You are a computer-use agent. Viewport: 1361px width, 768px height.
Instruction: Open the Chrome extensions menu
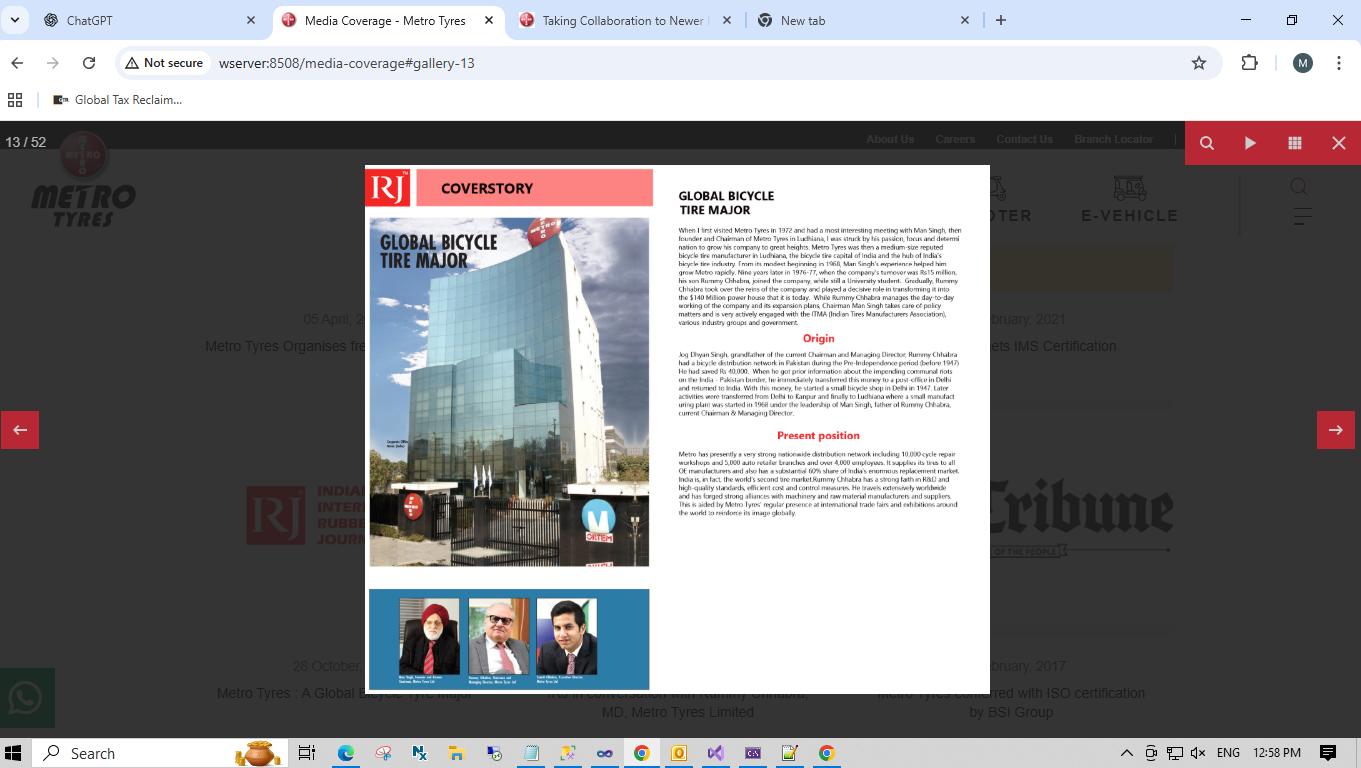[1249, 63]
